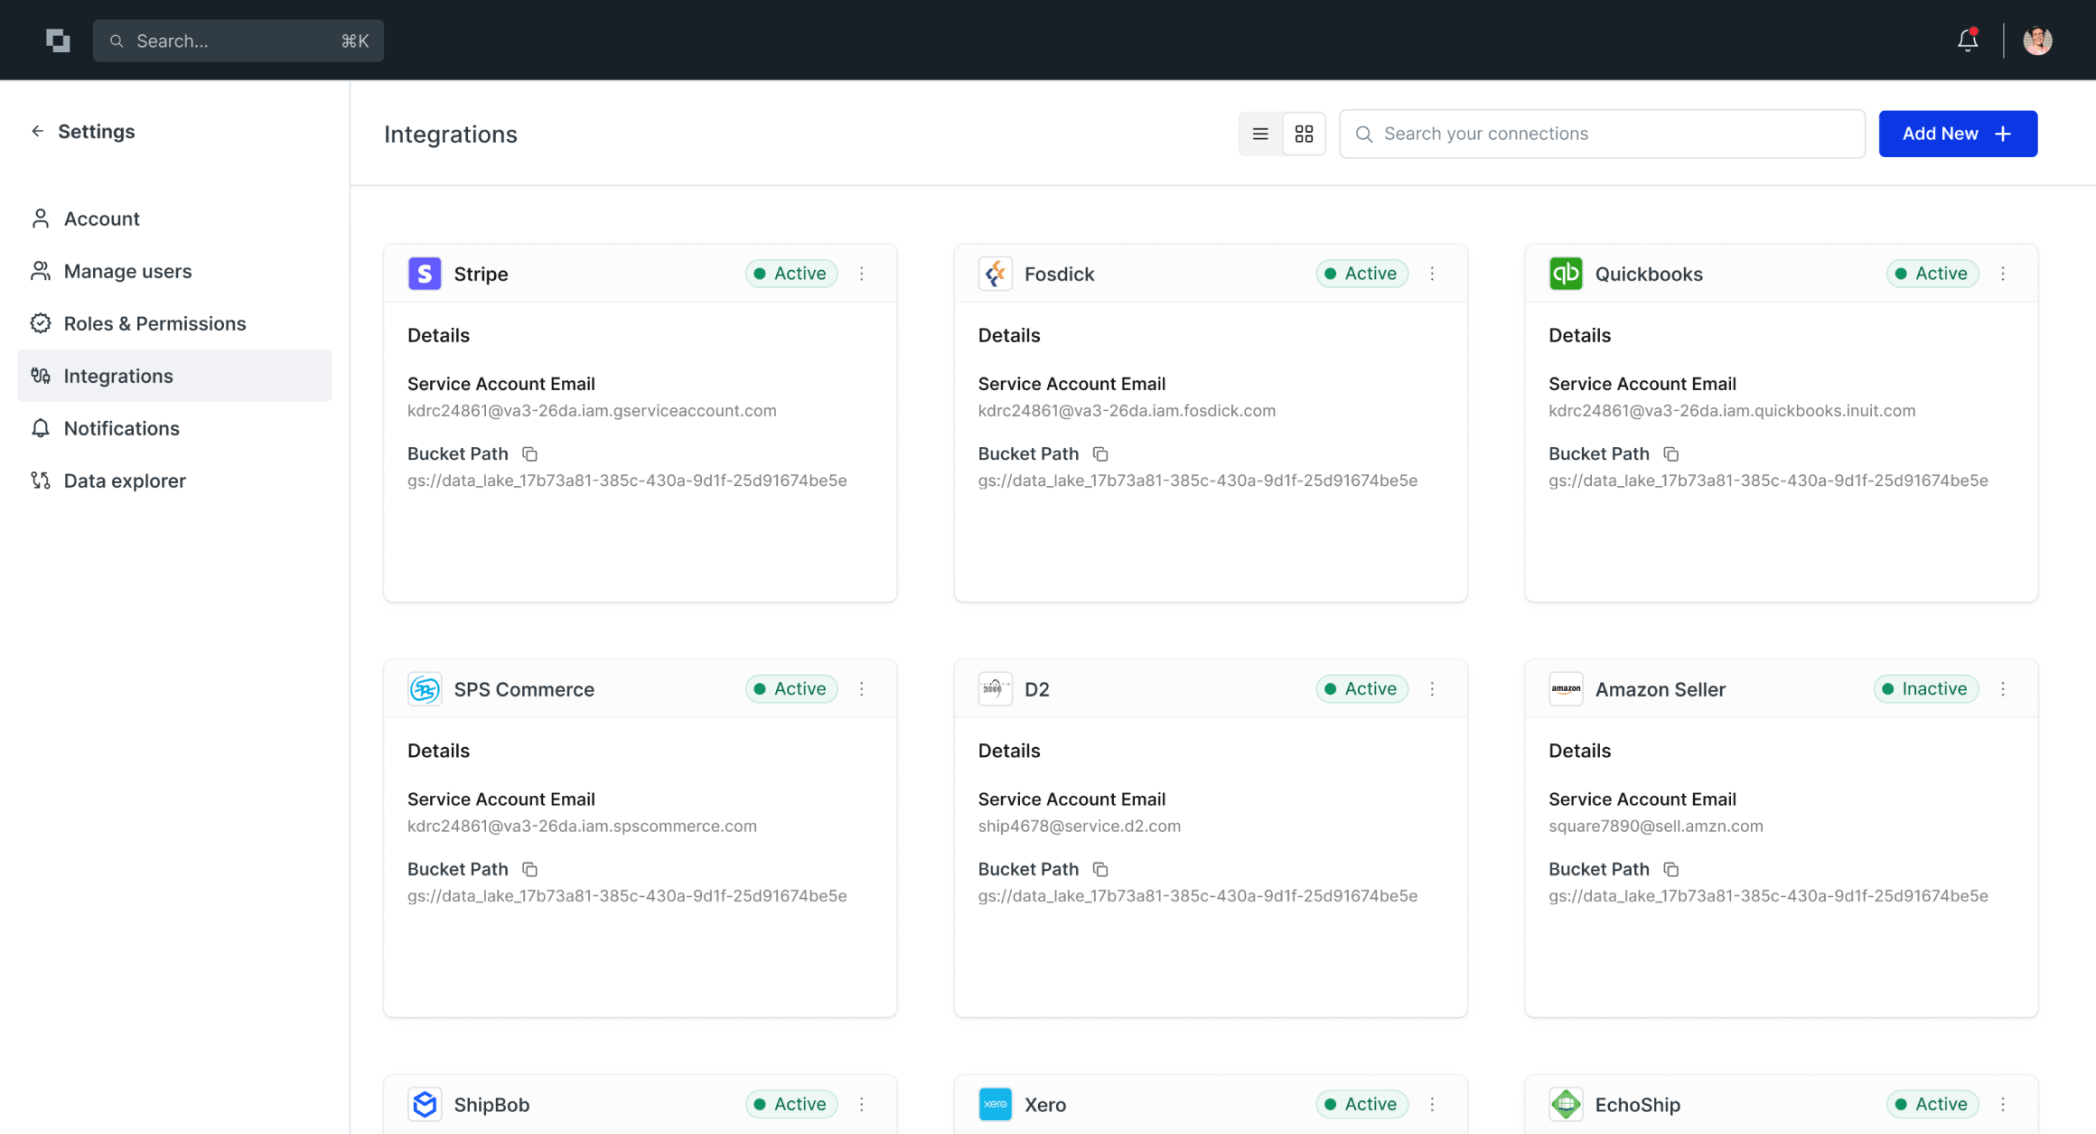Screen dimensions: 2096x1134
Task: Click the SPS Commerce logo icon
Action: coord(424,689)
